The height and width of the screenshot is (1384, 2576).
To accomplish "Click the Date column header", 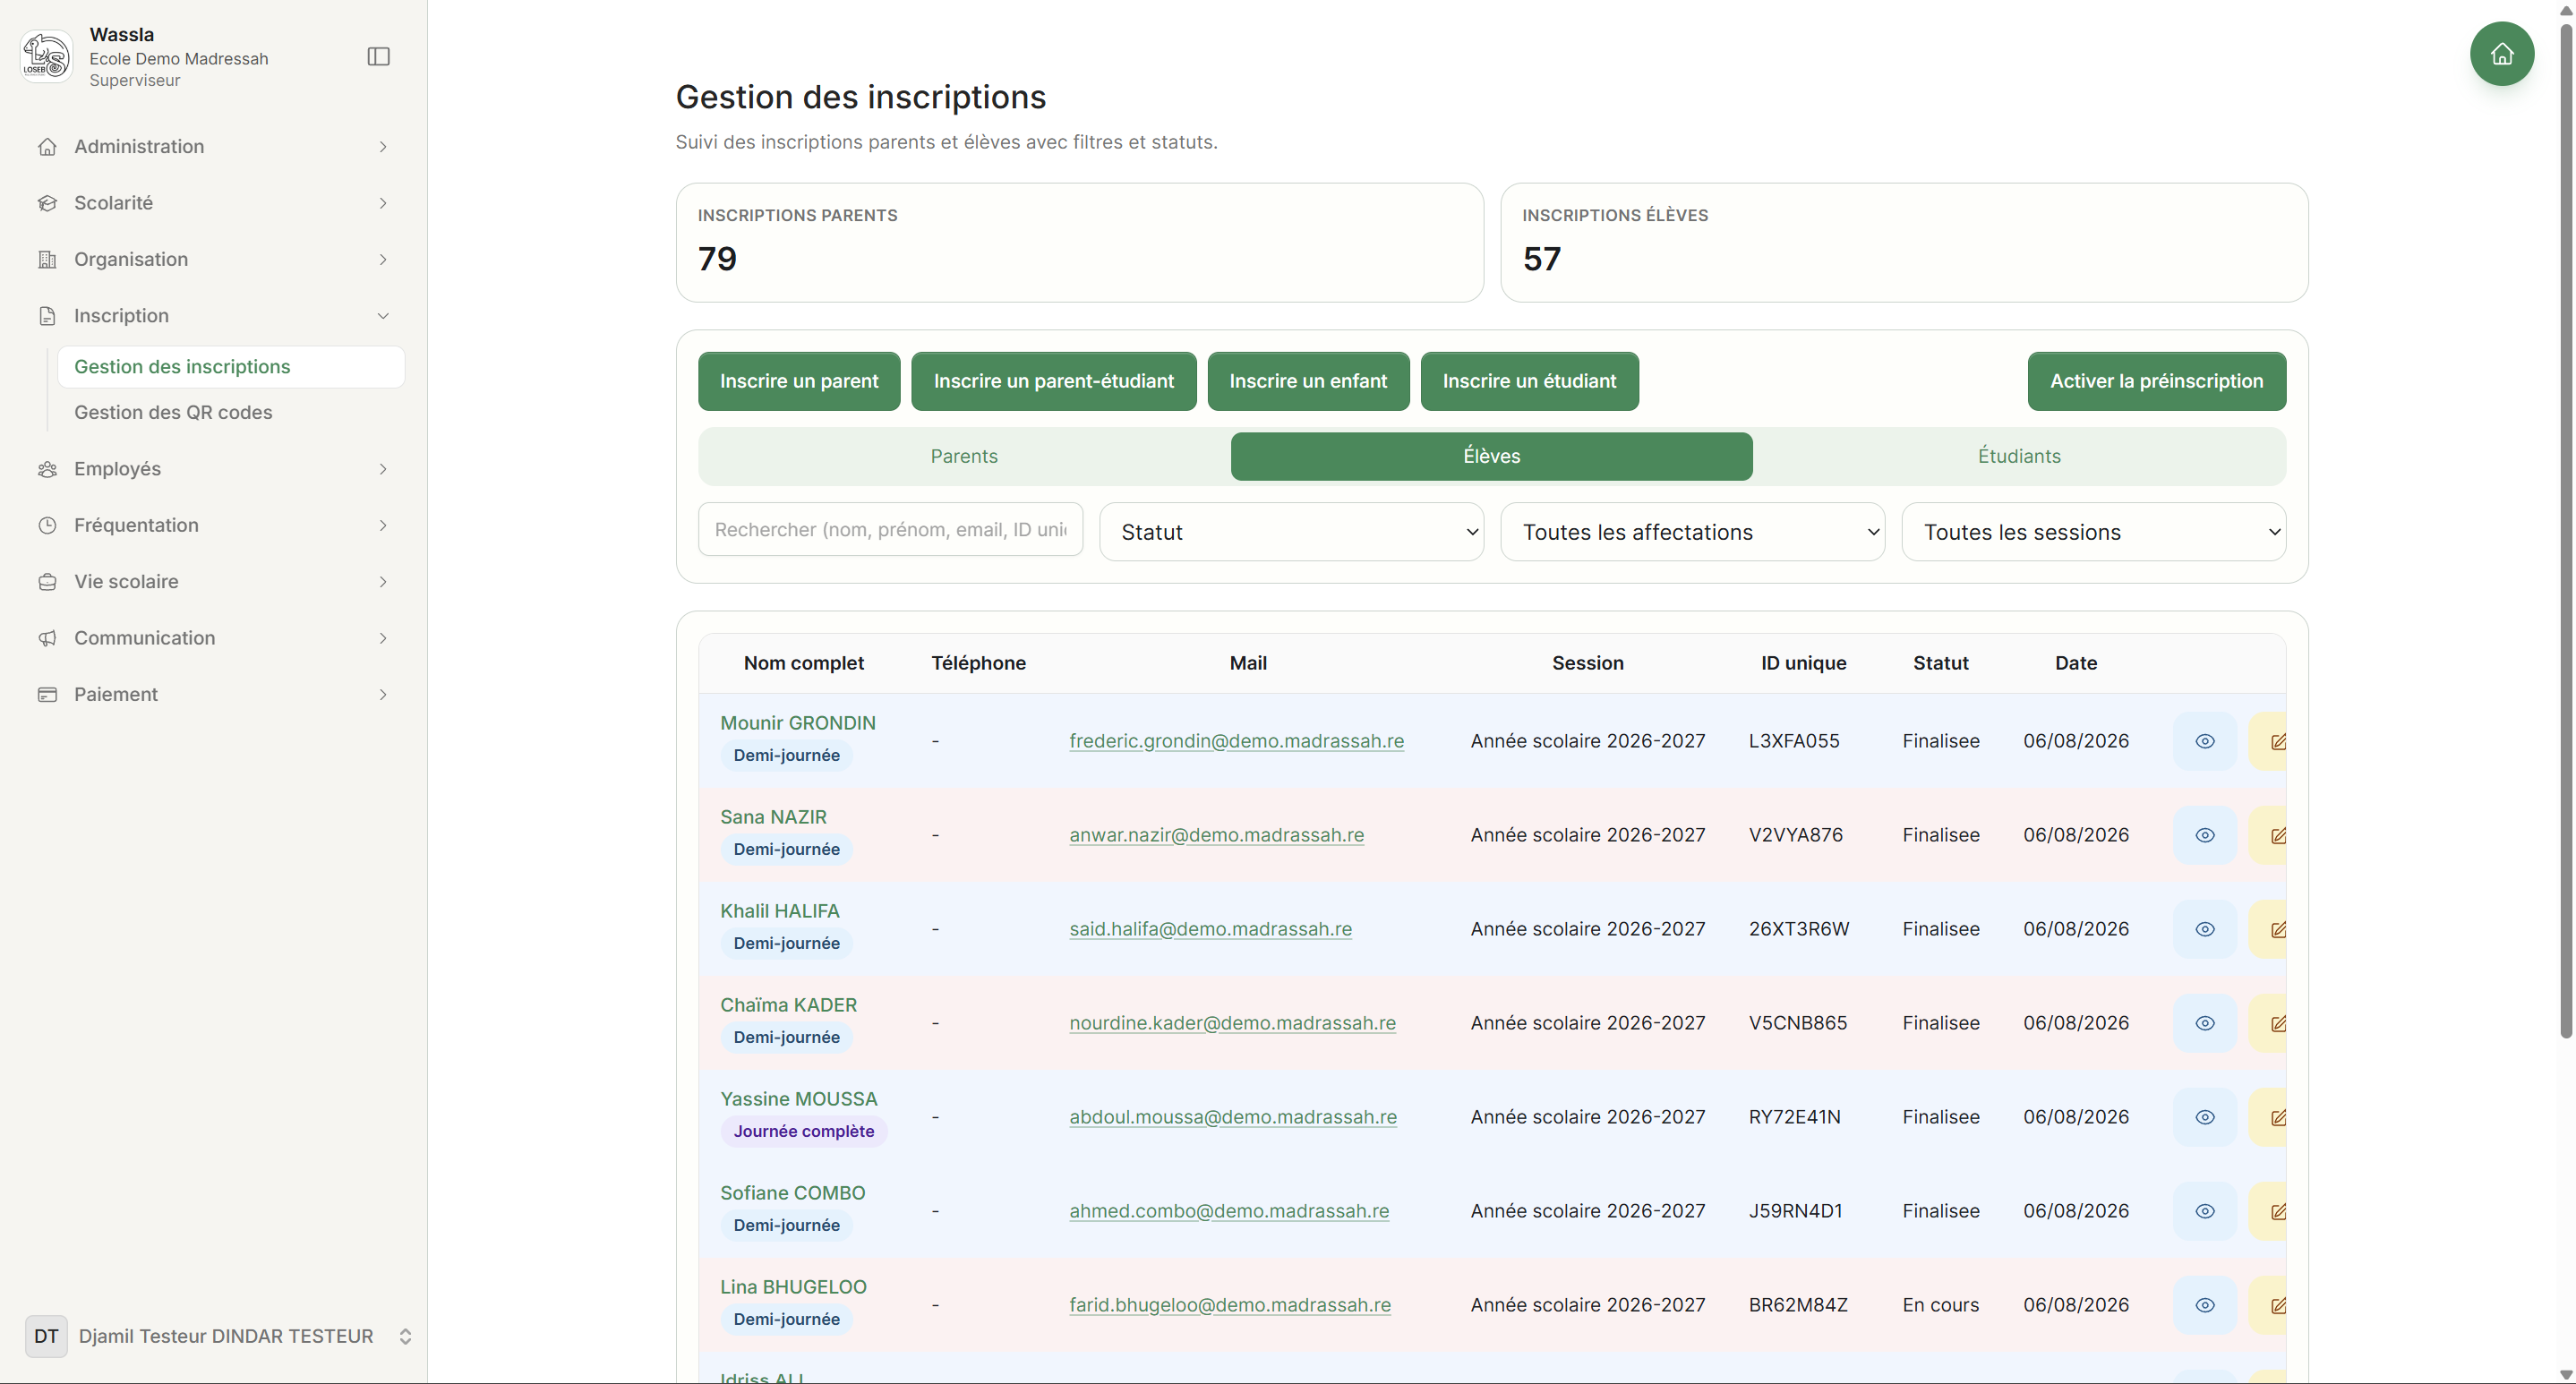I will click(x=2076, y=663).
